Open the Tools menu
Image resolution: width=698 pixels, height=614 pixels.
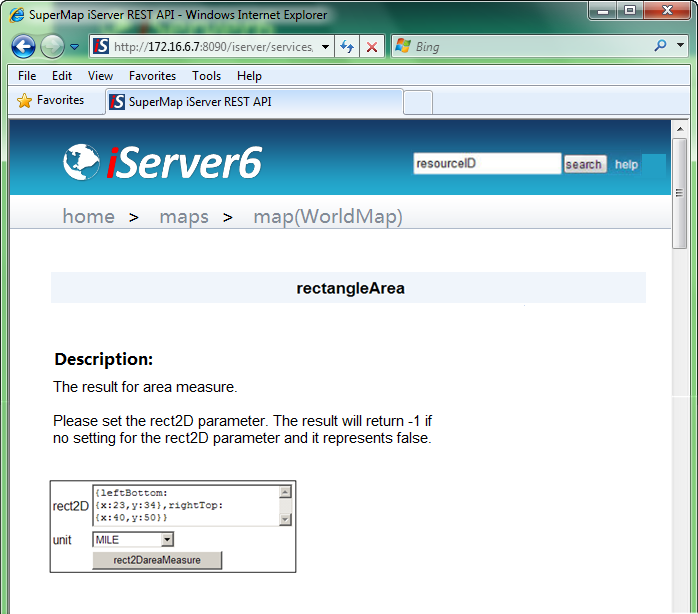pyautogui.click(x=206, y=76)
